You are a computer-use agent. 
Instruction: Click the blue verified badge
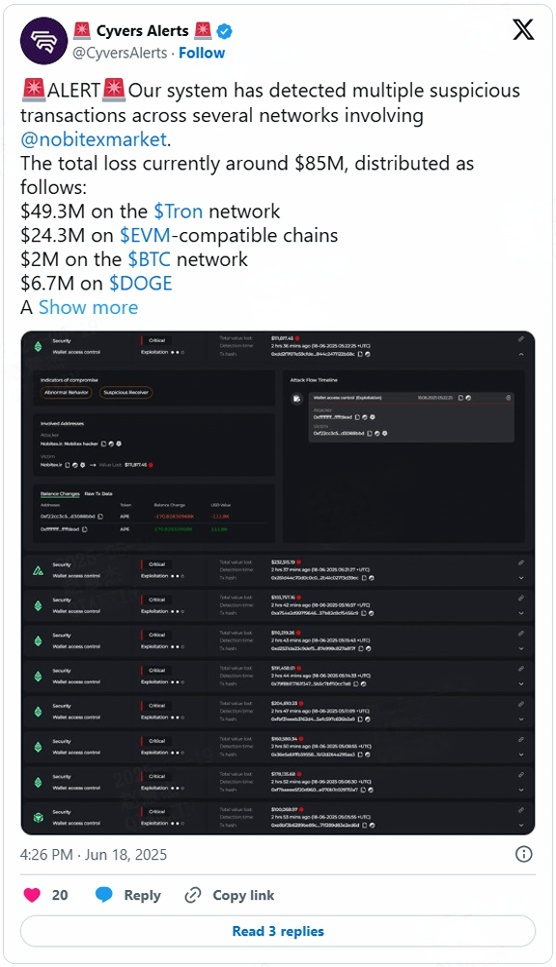point(224,30)
